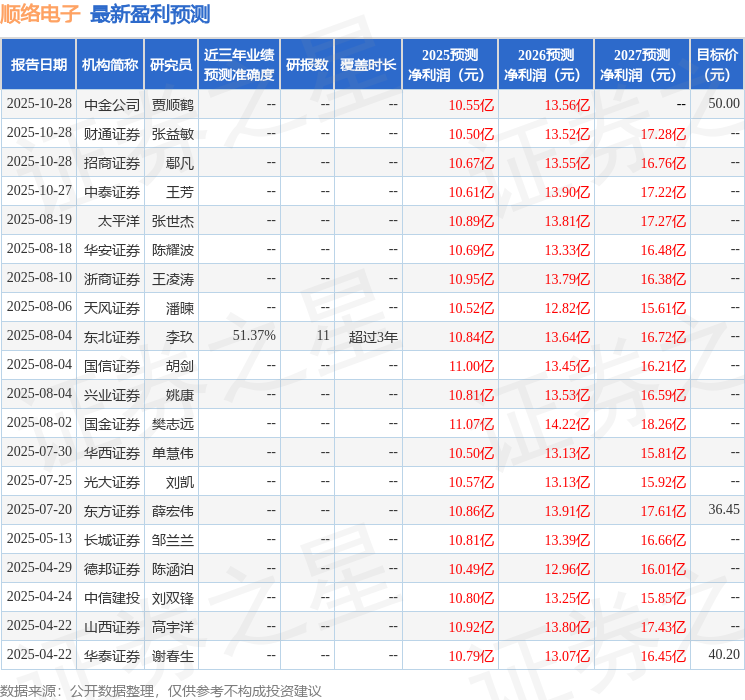Click the 覆盖时长 column header

pyautogui.click(x=368, y=65)
